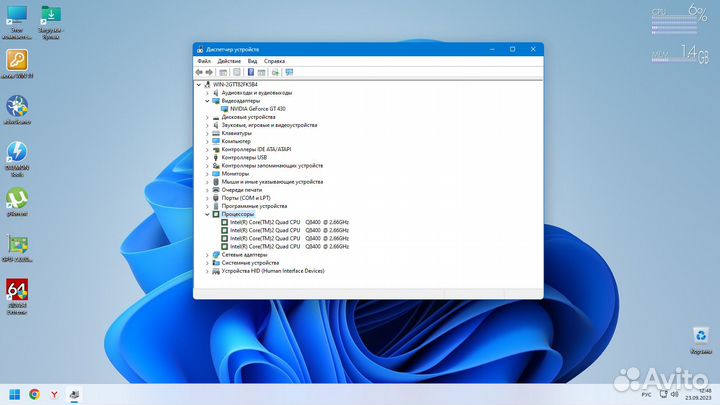Open the Вид menu
This screenshot has height=405, width=720.
click(252, 61)
